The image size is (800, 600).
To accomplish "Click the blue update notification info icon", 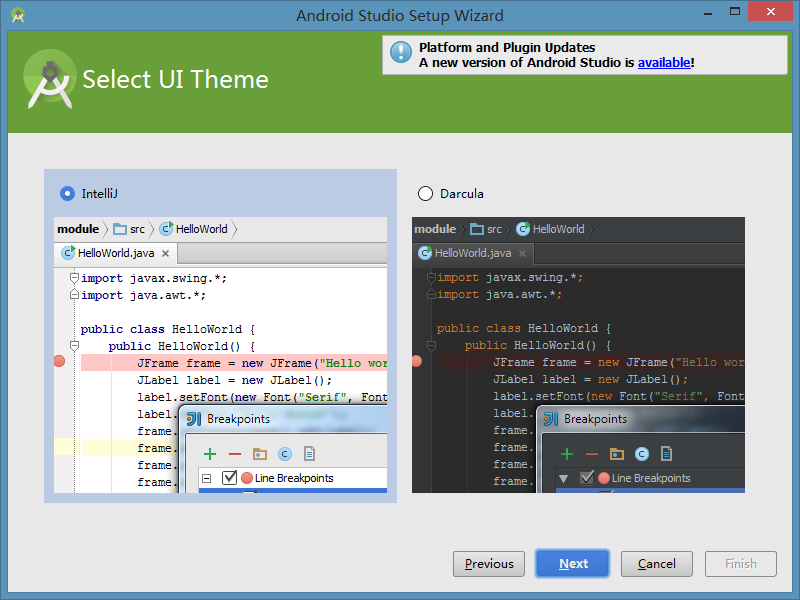I will tap(401, 53).
